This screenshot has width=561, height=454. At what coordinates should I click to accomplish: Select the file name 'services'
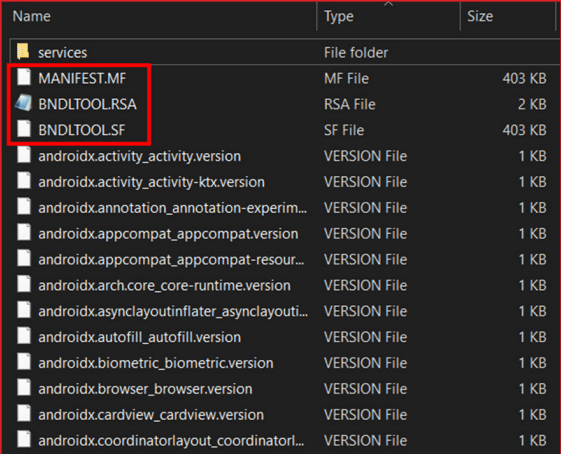[x=63, y=53]
